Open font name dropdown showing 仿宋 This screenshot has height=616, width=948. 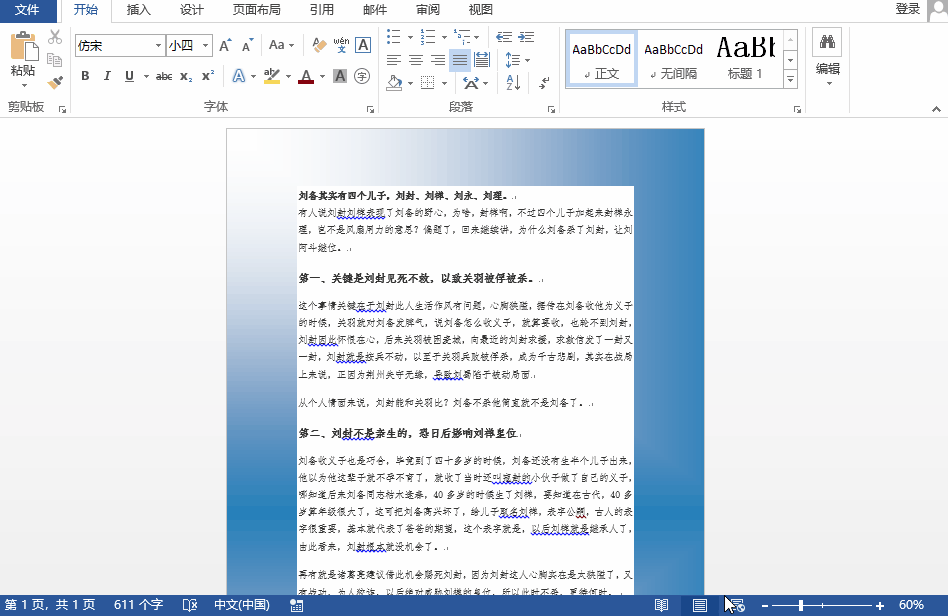point(158,45)
